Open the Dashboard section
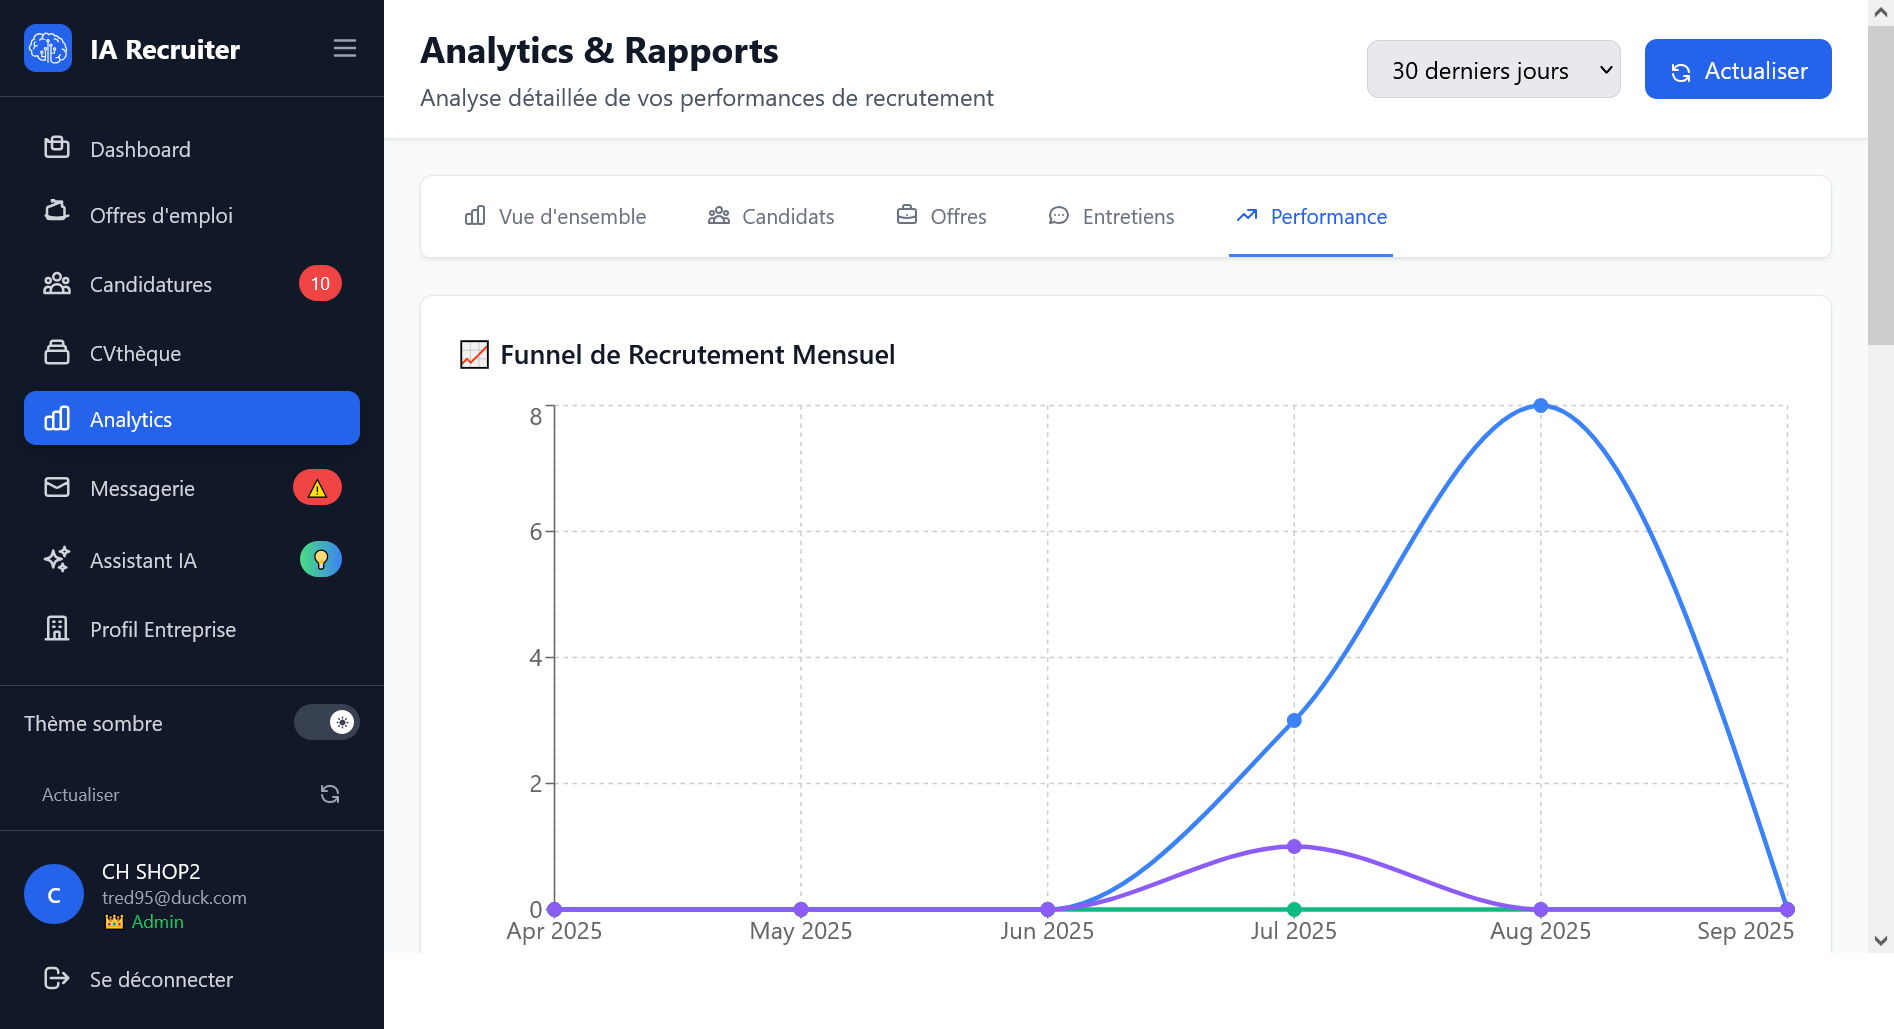 click(140, 149)
